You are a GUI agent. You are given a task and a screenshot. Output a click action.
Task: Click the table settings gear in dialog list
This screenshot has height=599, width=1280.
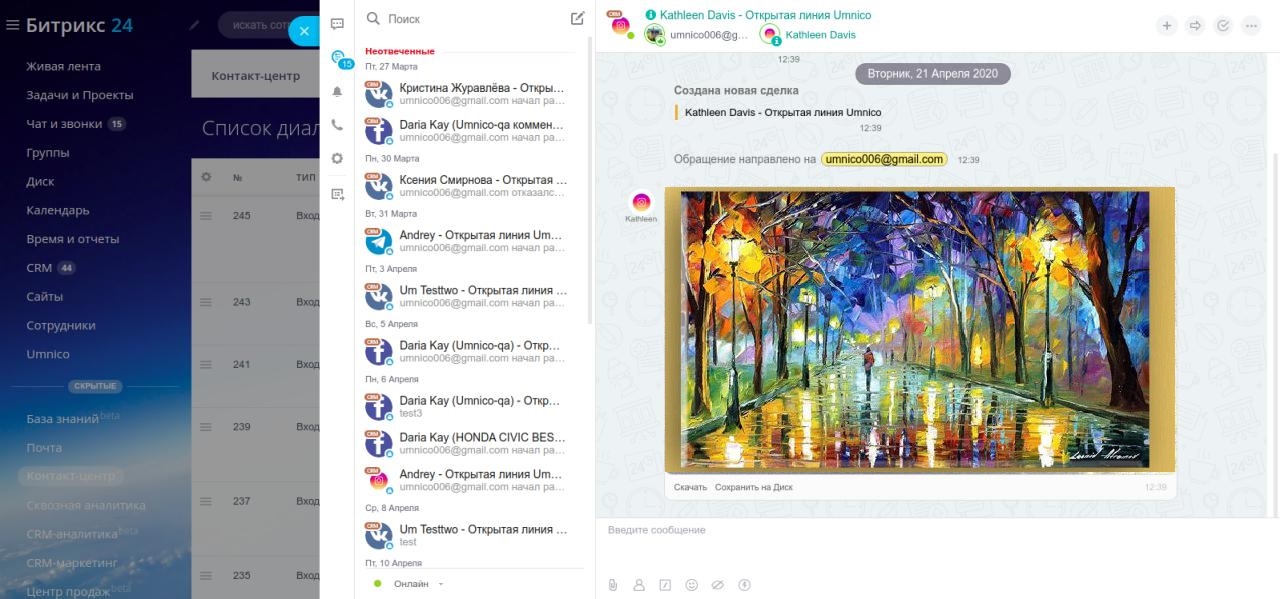click(207, 177)
